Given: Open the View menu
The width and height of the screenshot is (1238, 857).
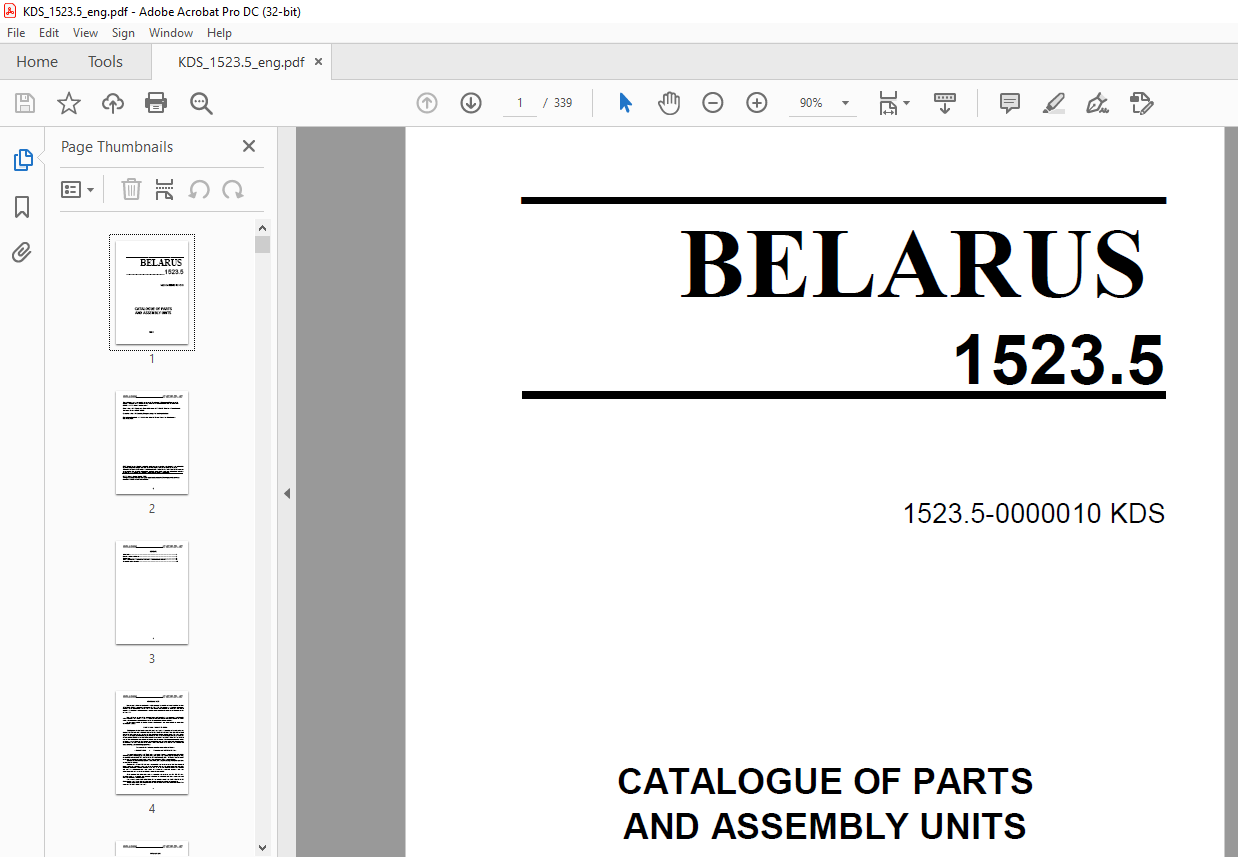Looking at the screenshot, I should 86,33.
